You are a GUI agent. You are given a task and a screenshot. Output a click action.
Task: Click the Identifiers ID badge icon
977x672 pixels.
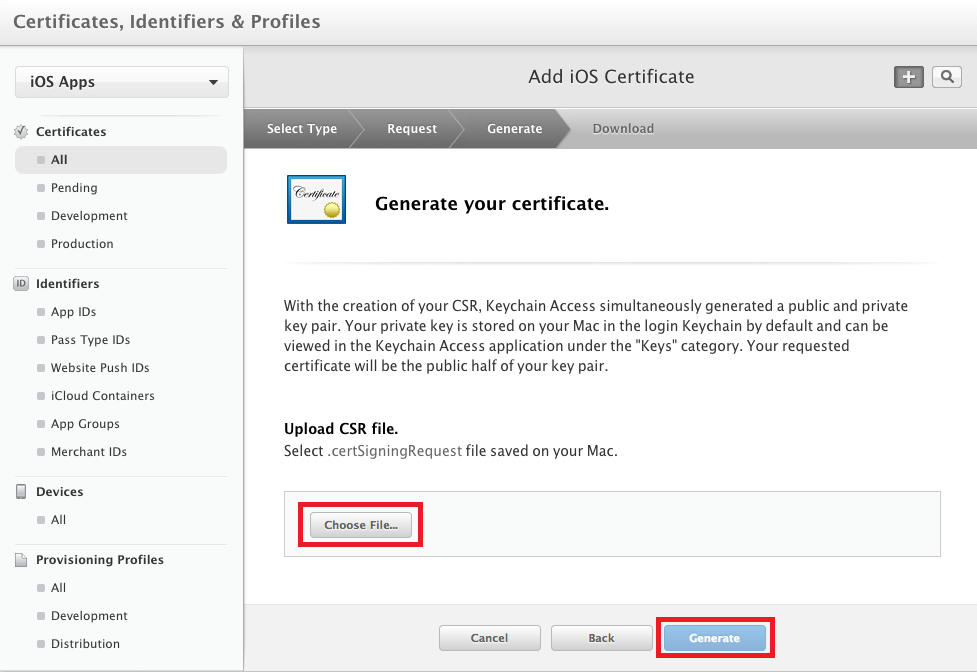pyautogui.click(x=21, y=283)
